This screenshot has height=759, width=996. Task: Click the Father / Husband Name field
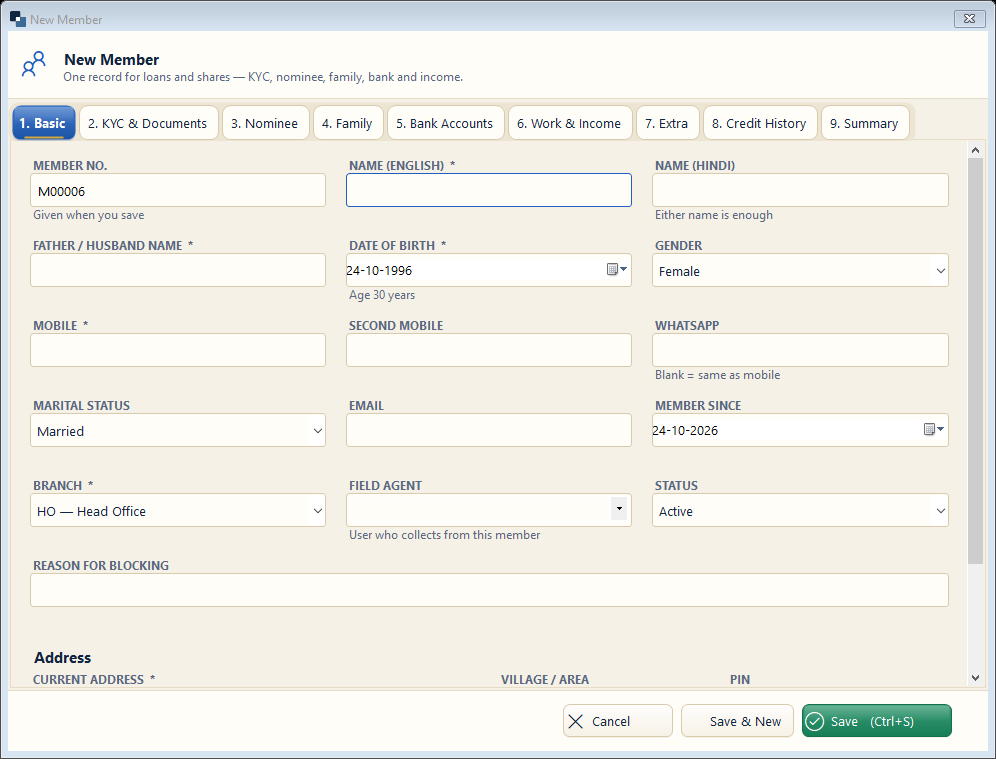[x=178, y=270]
